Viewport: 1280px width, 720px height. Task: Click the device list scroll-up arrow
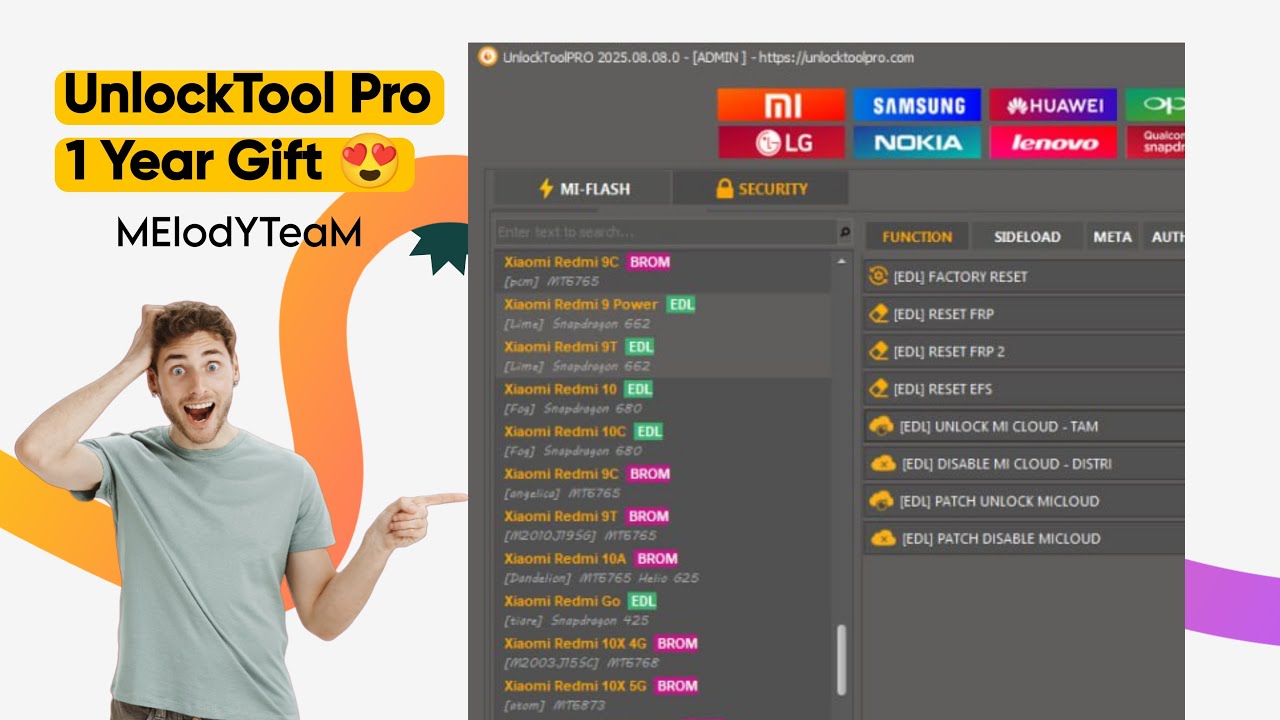tap(841, 261)
